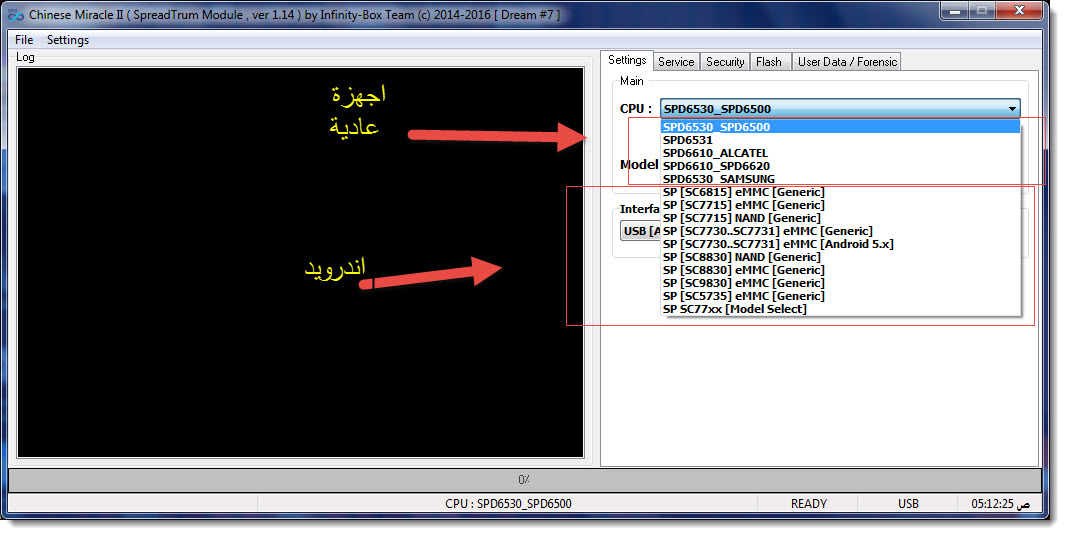The width and height of the screenshot is (1065, 535).
Task: Choose SPD6531 from the CPU list
Action: pos(840,140)
